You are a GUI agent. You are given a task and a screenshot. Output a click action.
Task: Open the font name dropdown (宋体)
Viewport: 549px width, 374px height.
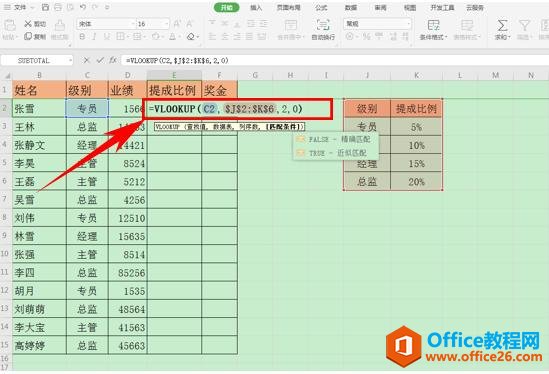133,24
